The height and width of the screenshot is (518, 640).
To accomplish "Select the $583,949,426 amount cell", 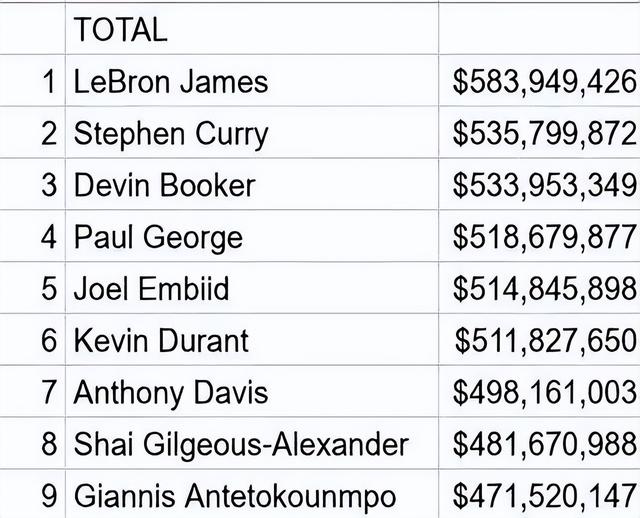I will tap(540, 80).
